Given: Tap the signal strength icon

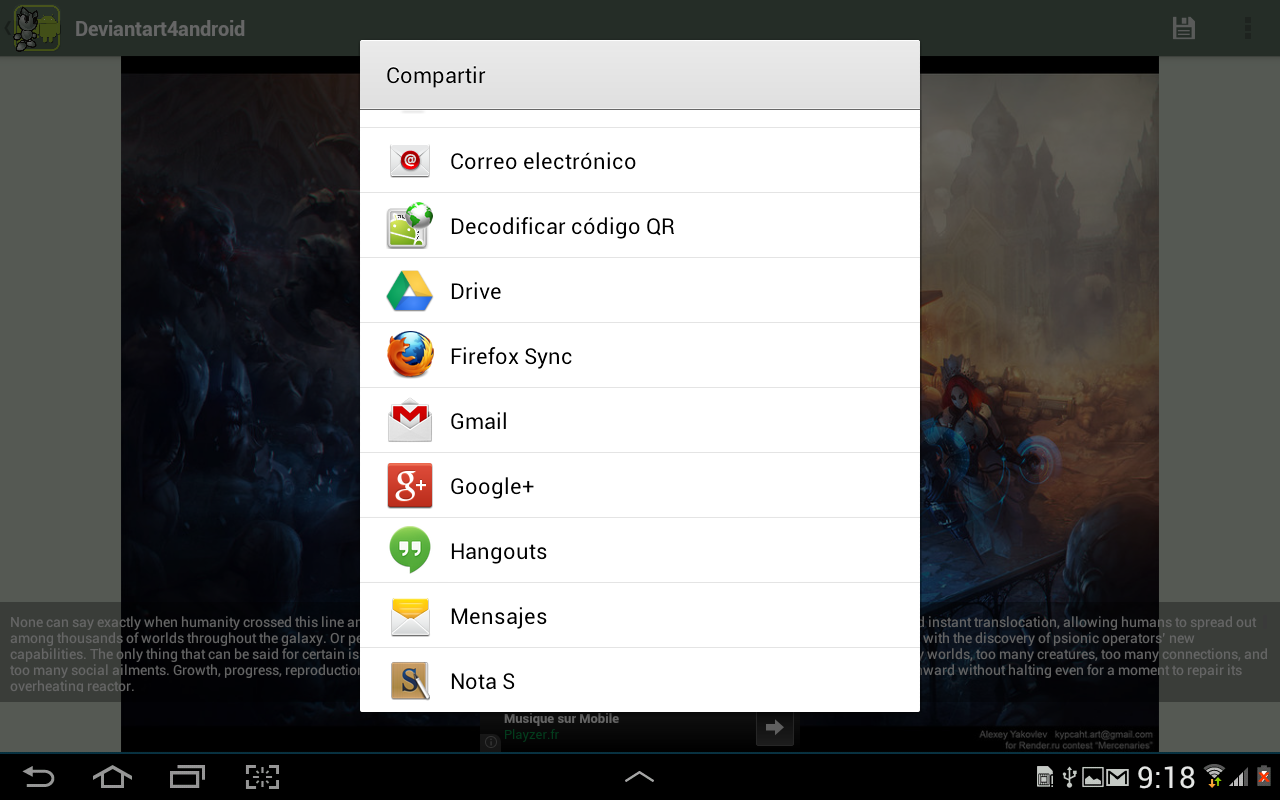Looking at the screenshot, I should pos(1240,777).
